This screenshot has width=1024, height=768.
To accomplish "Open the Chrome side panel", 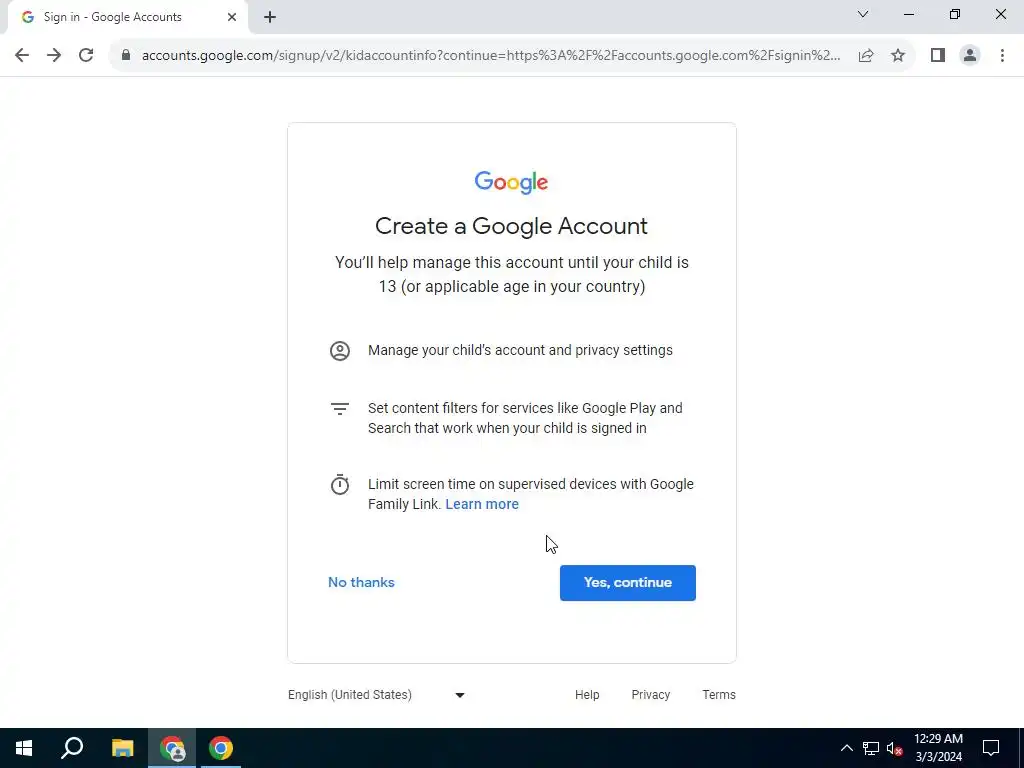I will point(938,56).
